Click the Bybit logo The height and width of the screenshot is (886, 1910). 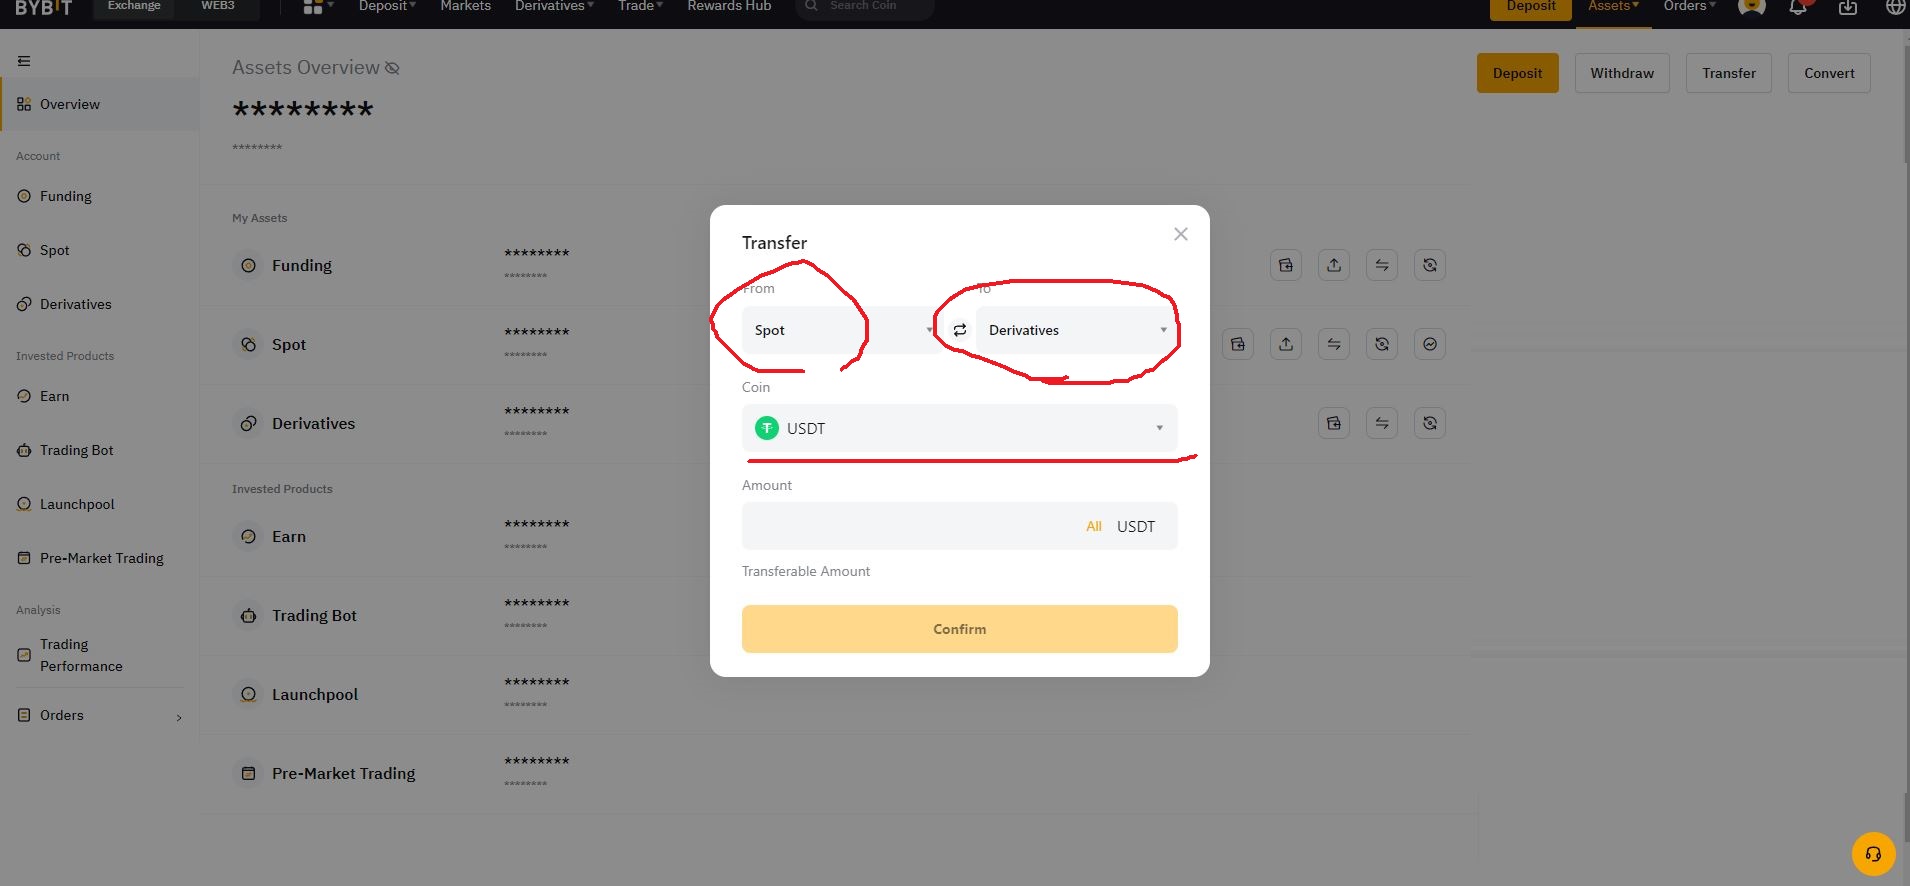(43, 7)
